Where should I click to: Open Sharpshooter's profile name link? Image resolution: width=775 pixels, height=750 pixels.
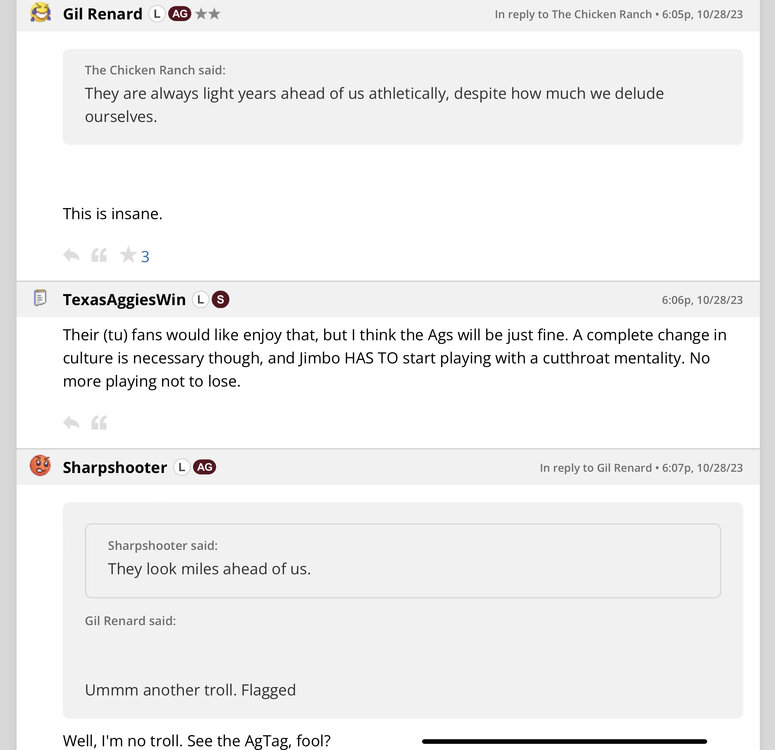[x=114, y=467]
